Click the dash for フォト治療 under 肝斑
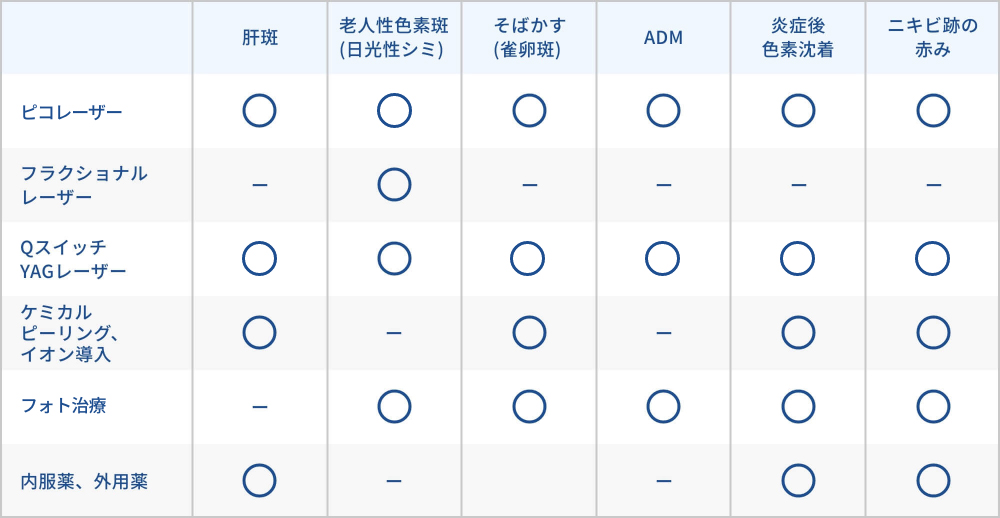 [259, 407]
